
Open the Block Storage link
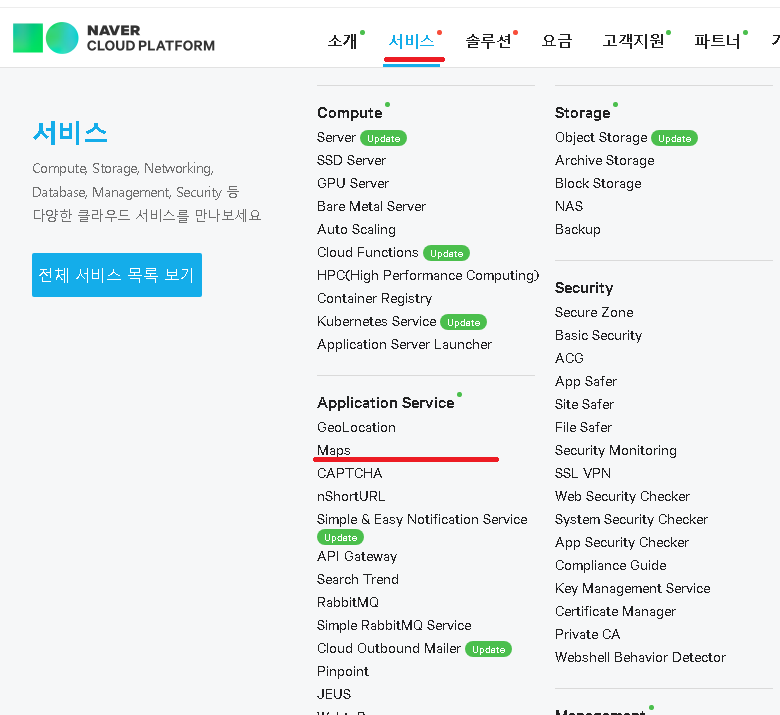tap(598, 183)
